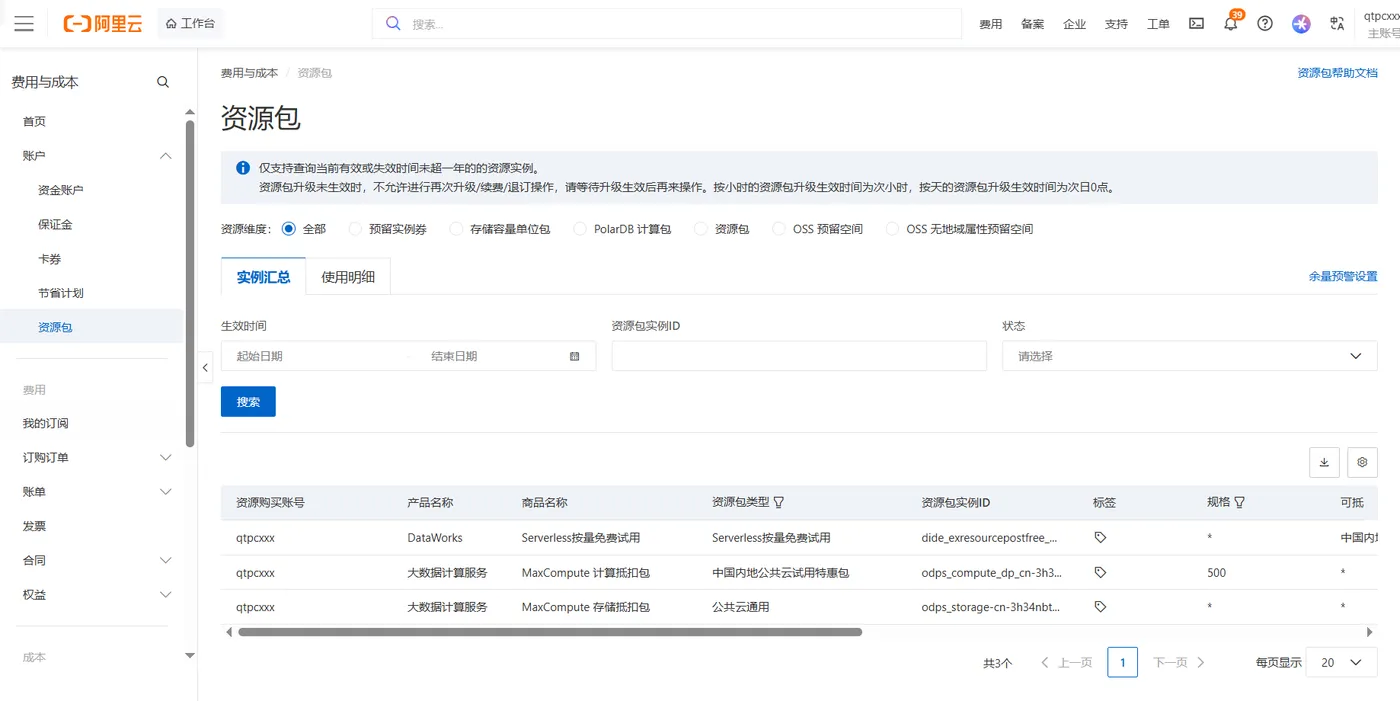The height and width of the screenshot is (701, 1400).
Task: Open the 费用 top menu
Action: (990, 24)
